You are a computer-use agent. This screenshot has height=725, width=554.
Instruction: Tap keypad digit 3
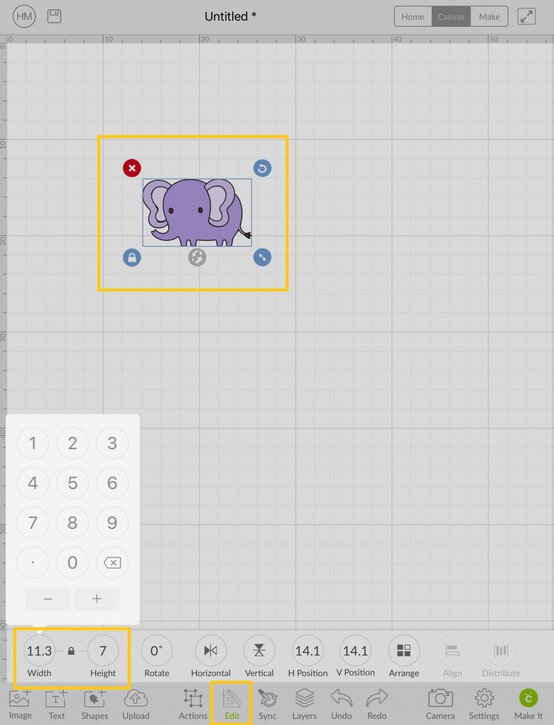click(x=112, y=443)
